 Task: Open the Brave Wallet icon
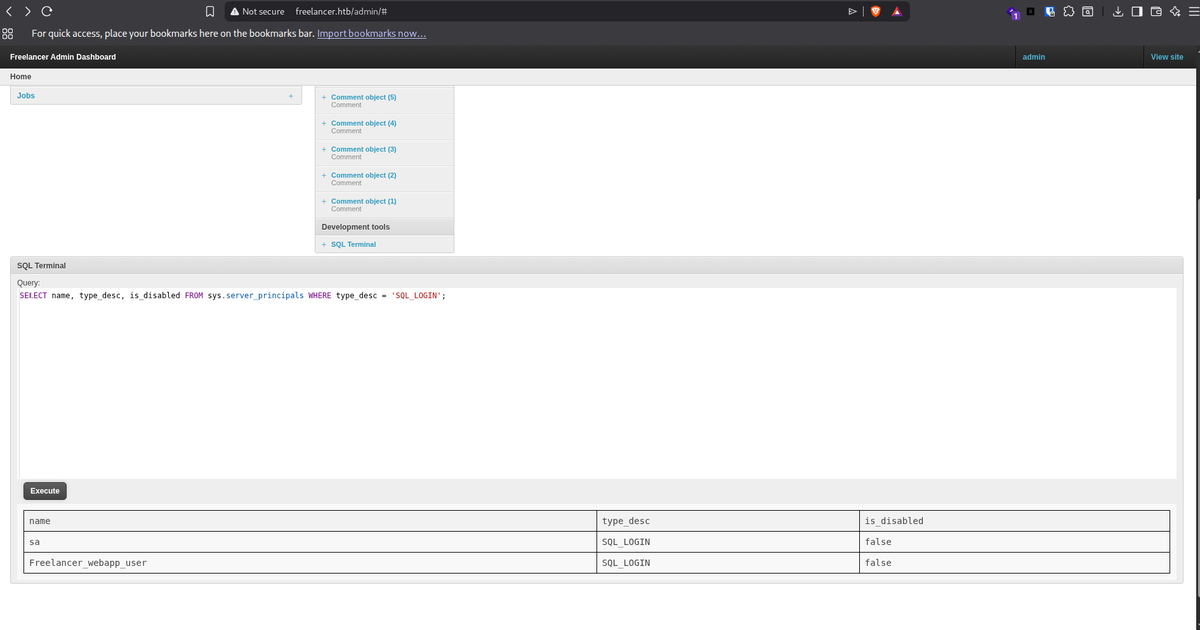click(x=1157, y=11)
